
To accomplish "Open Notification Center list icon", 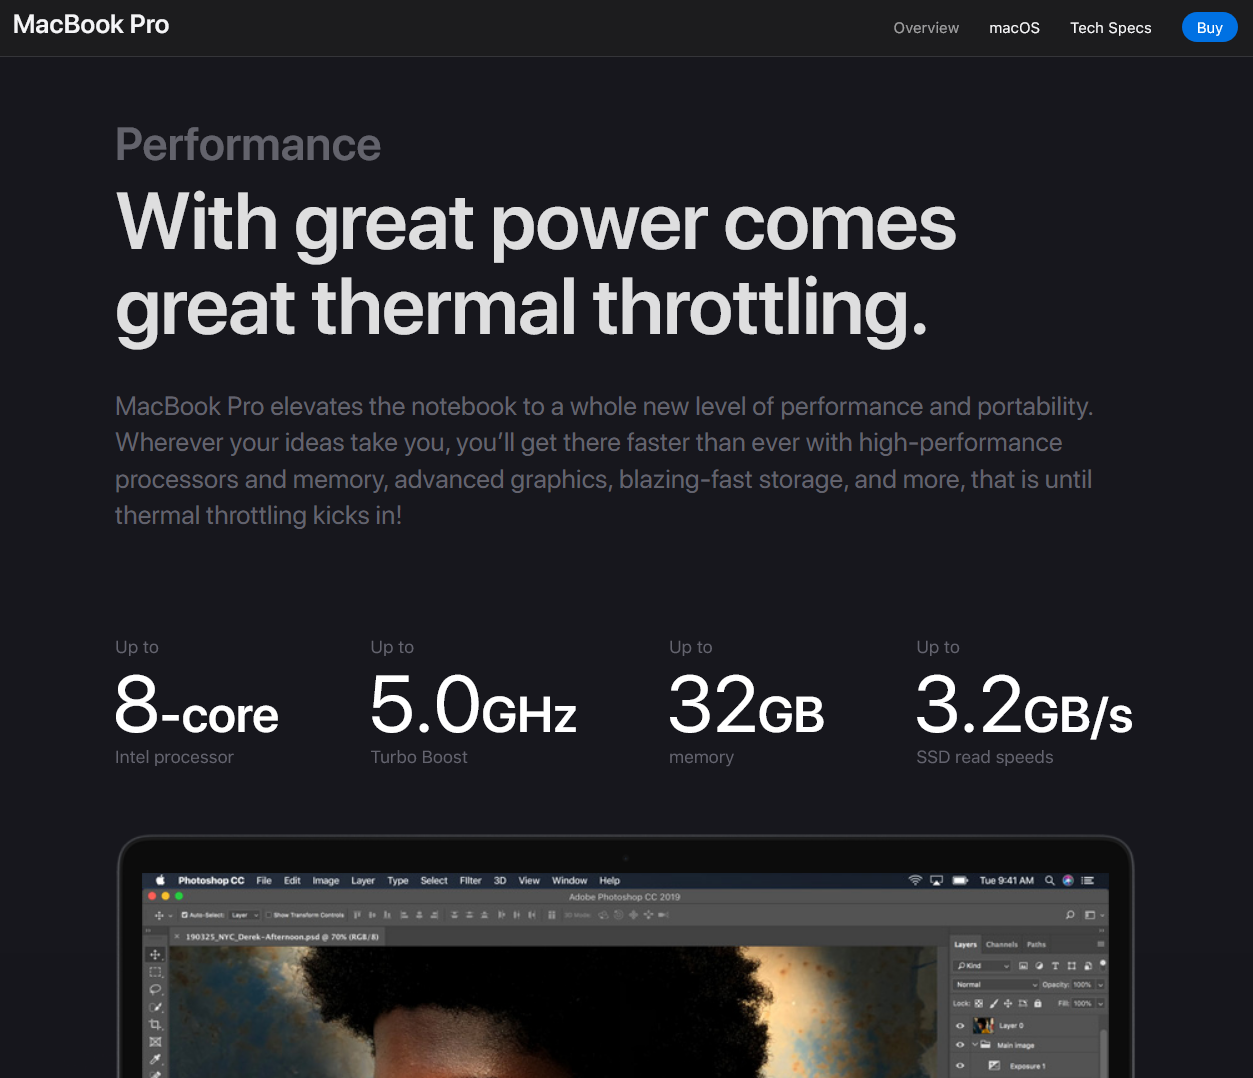I will tap(1088, 880).
